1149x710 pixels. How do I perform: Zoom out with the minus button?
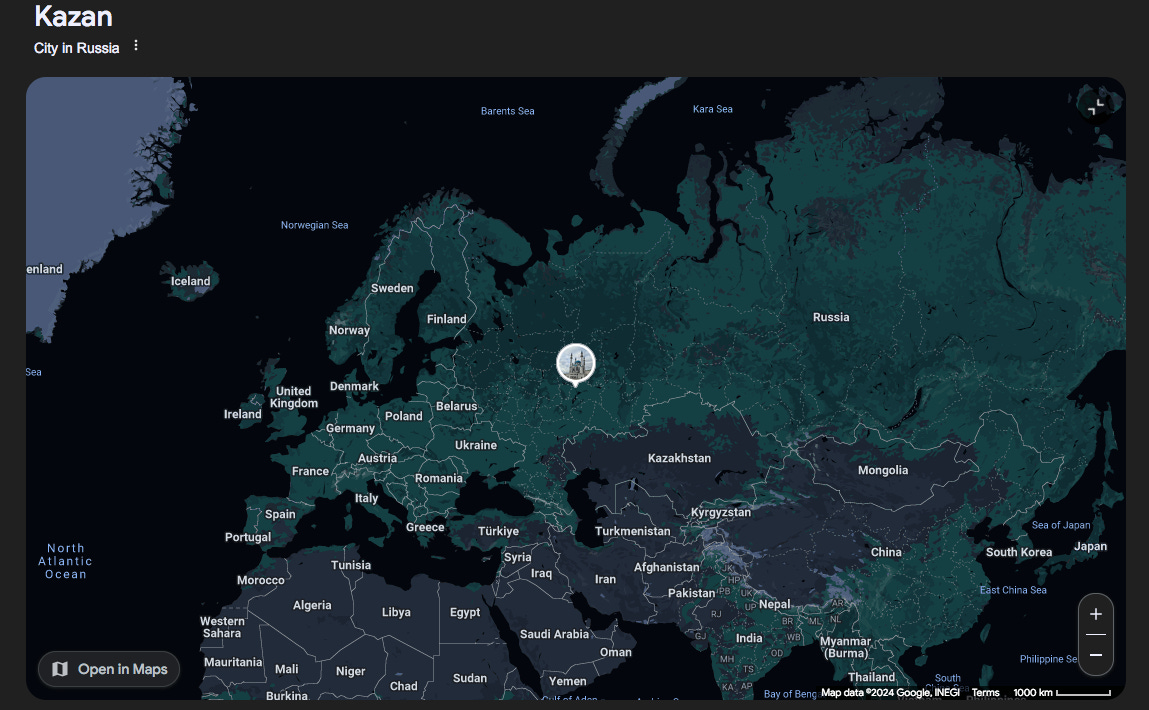pyautogui.click(x=1096, y=654)
